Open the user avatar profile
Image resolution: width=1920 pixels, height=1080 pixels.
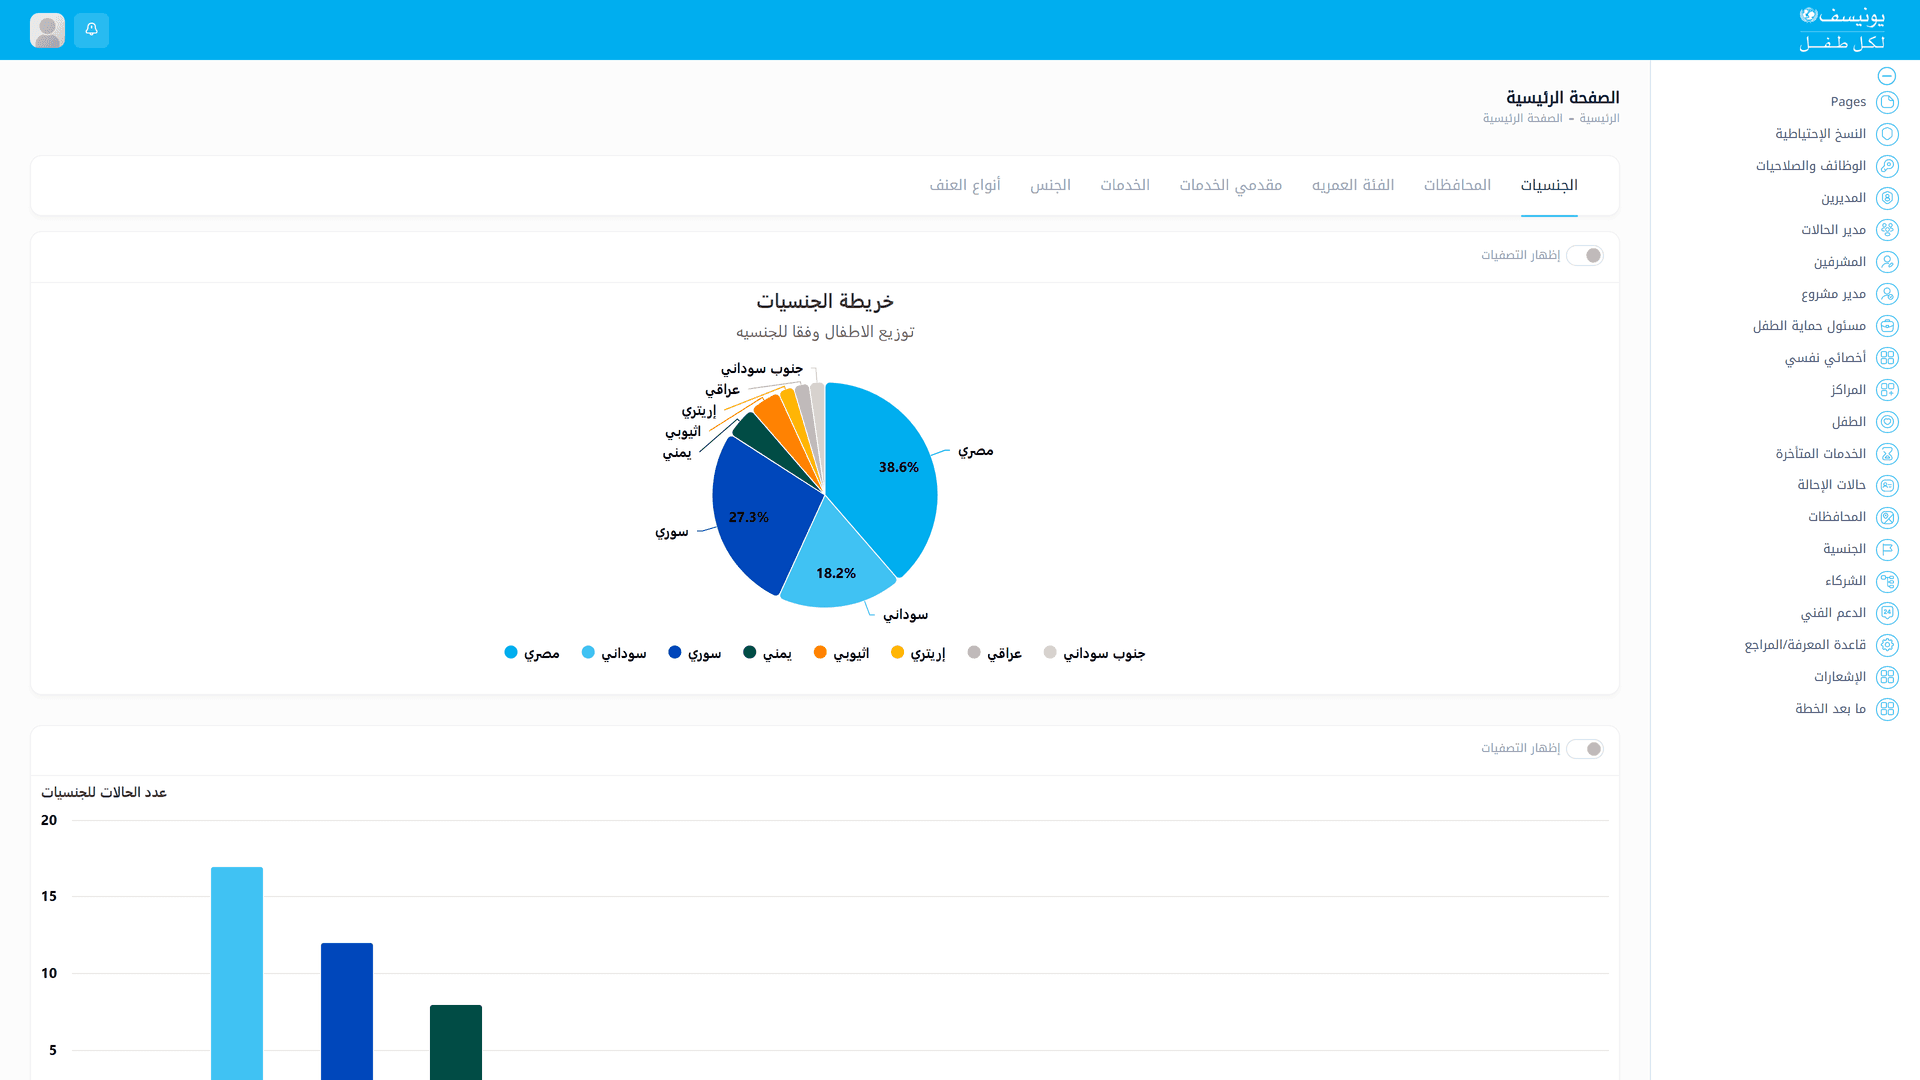(x=47, y=30)
